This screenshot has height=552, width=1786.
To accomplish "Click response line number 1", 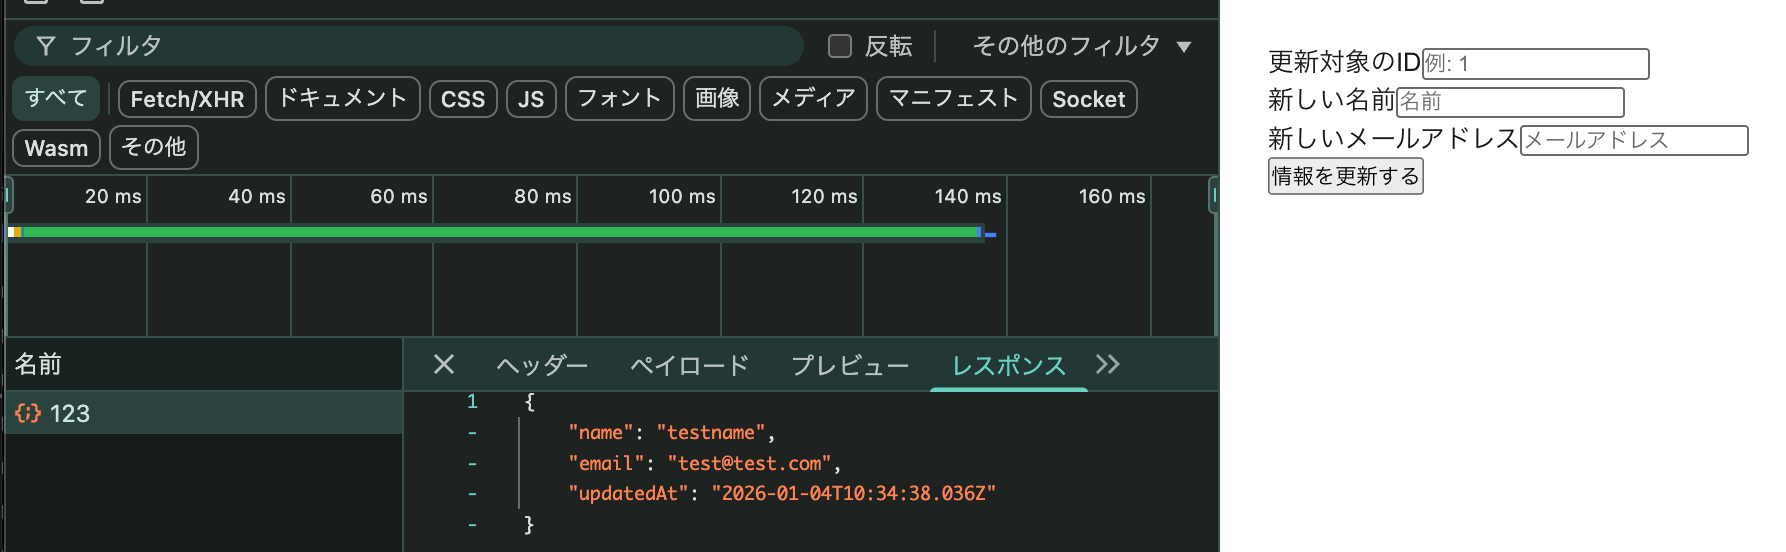I will pyautogui.click(x=472, y=402).
